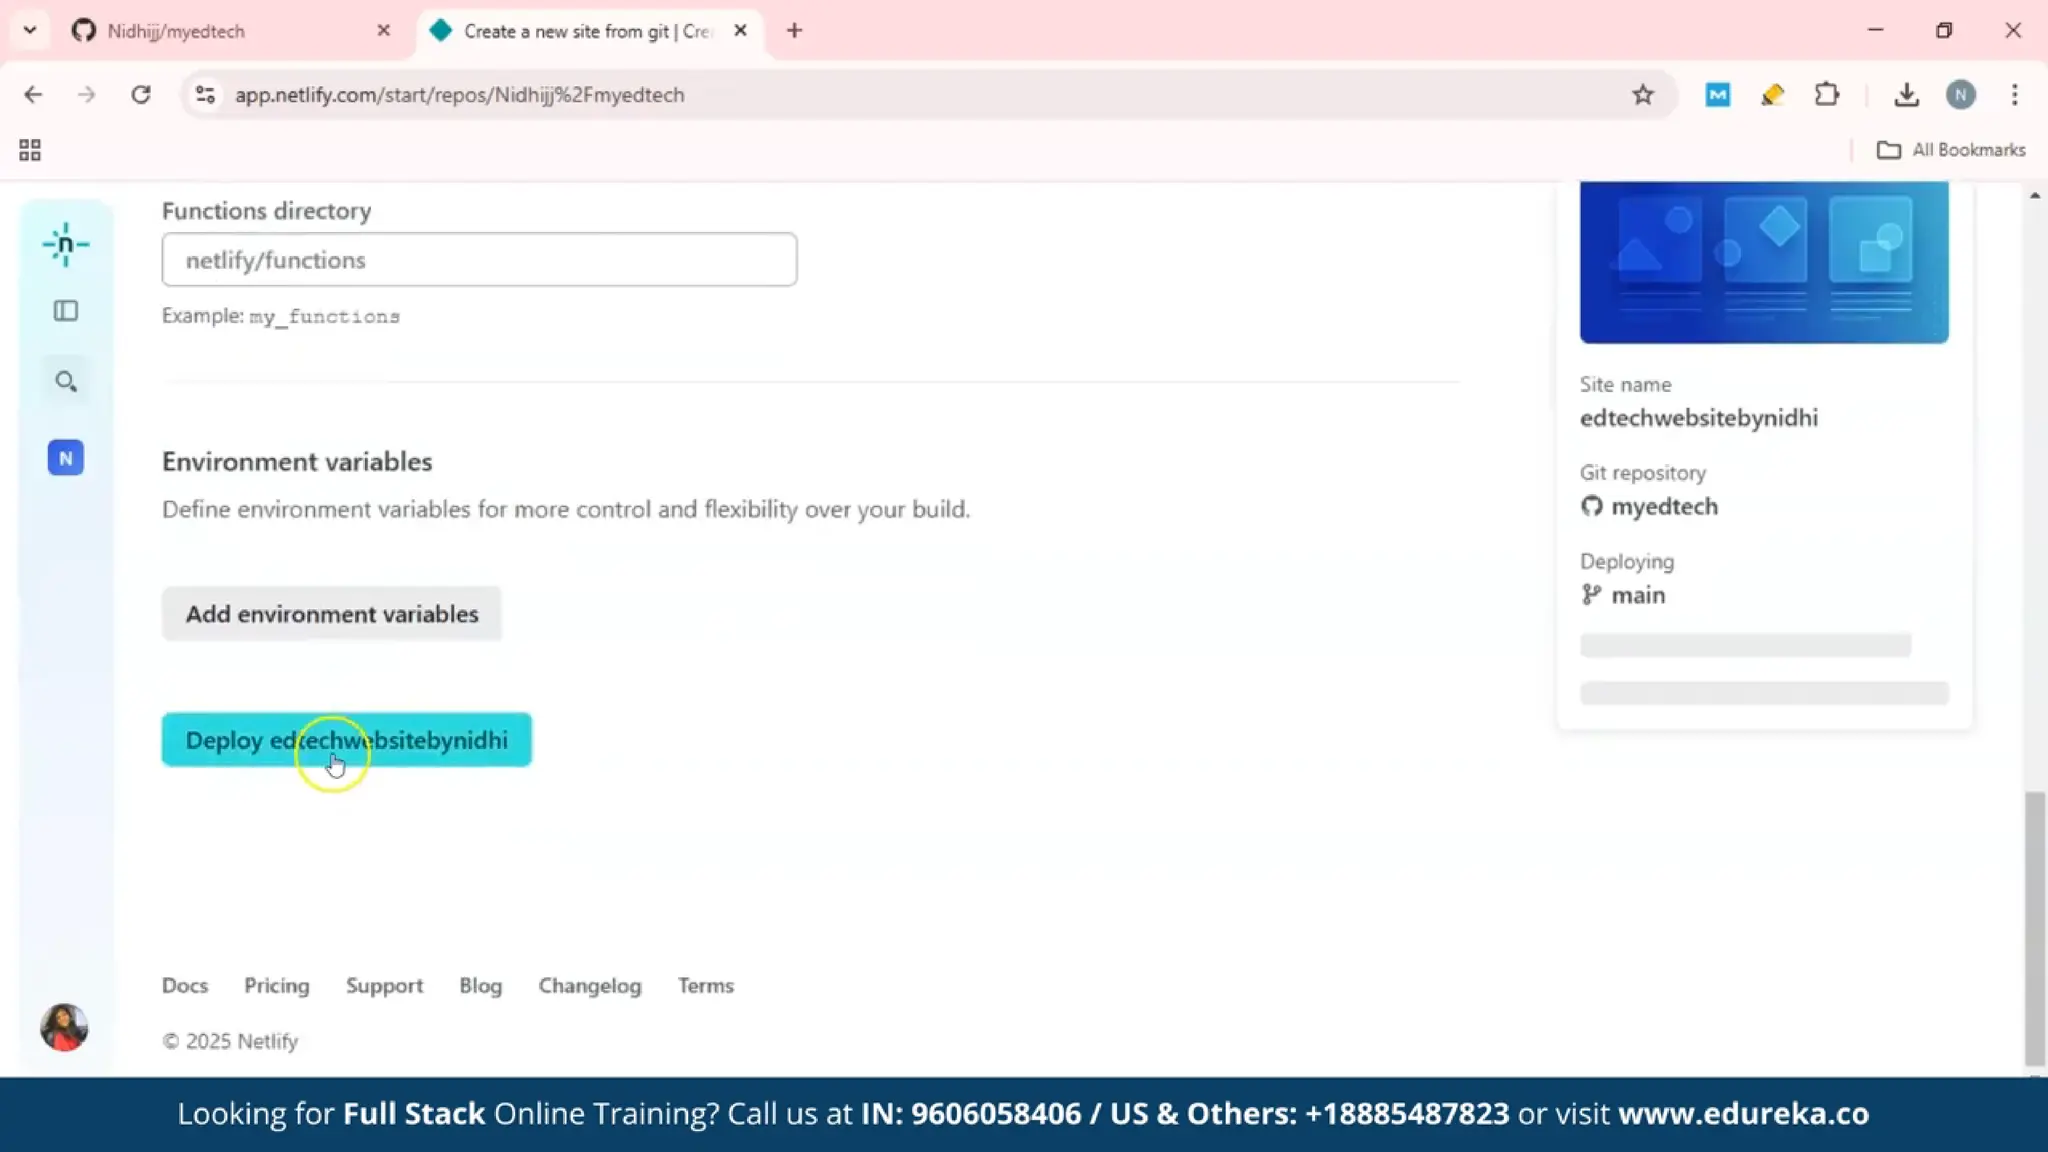Open the user avatar profile picture
Viewport: 2048px width, 1152px height.
tap(64, 1027)
